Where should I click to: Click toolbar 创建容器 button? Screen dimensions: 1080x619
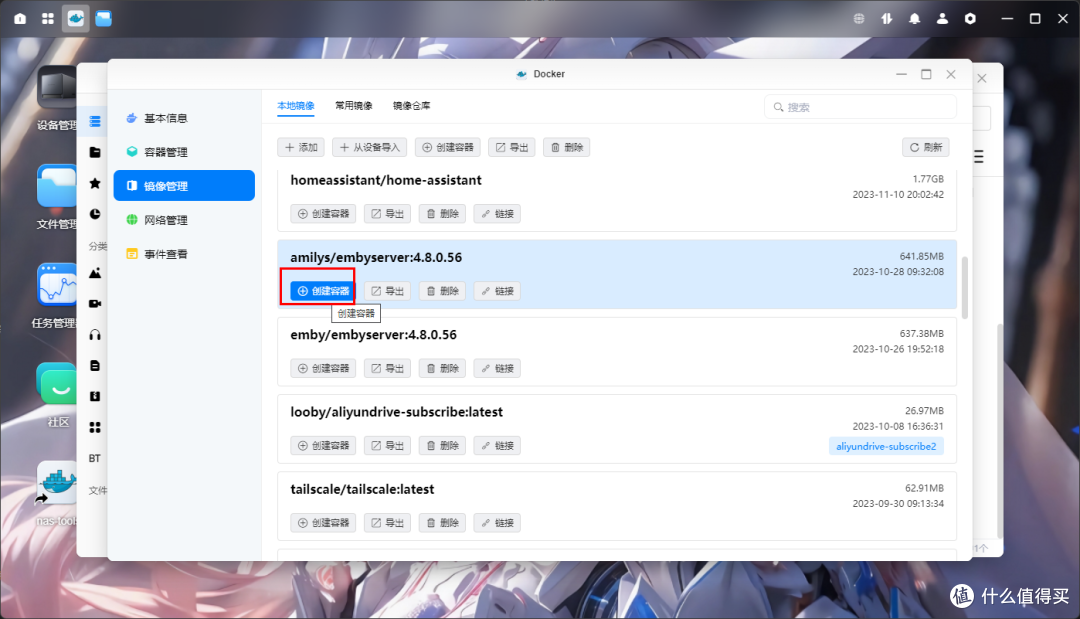tap(448, 147)
